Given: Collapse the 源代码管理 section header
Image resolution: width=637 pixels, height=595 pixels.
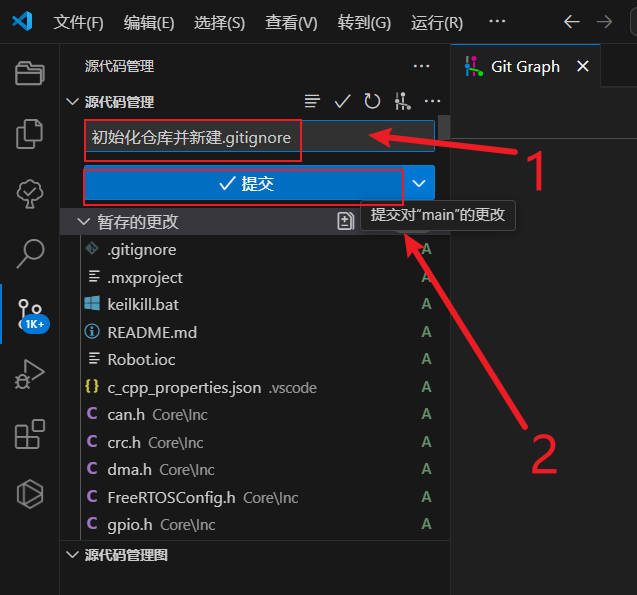Looking at the screenshot, I should (x=72, y=102).
